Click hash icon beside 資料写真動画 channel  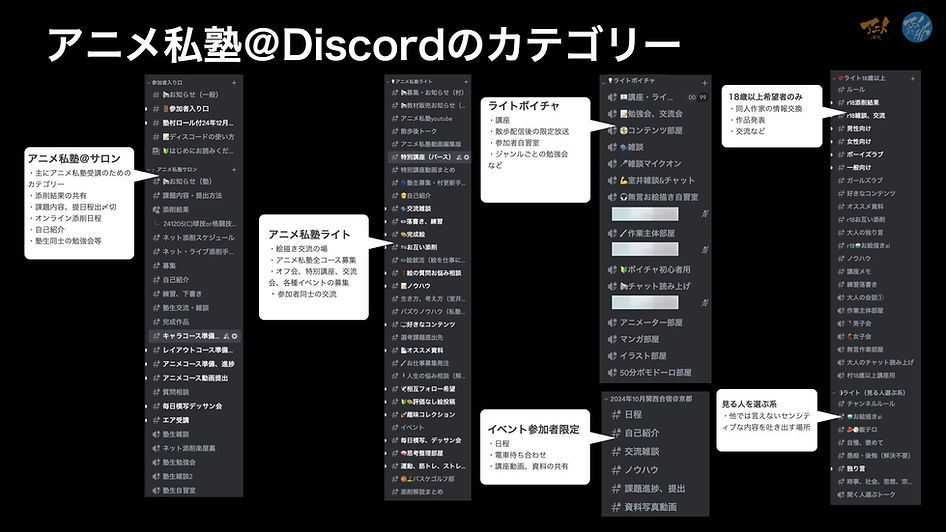(x=616, y=507)
